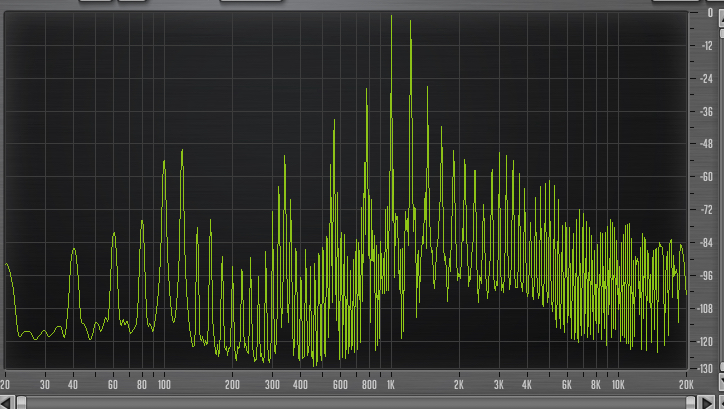Click the "-130" dB level label
Image resolution: width=724 pixels, height=409 pixels.
pos(706,368)
